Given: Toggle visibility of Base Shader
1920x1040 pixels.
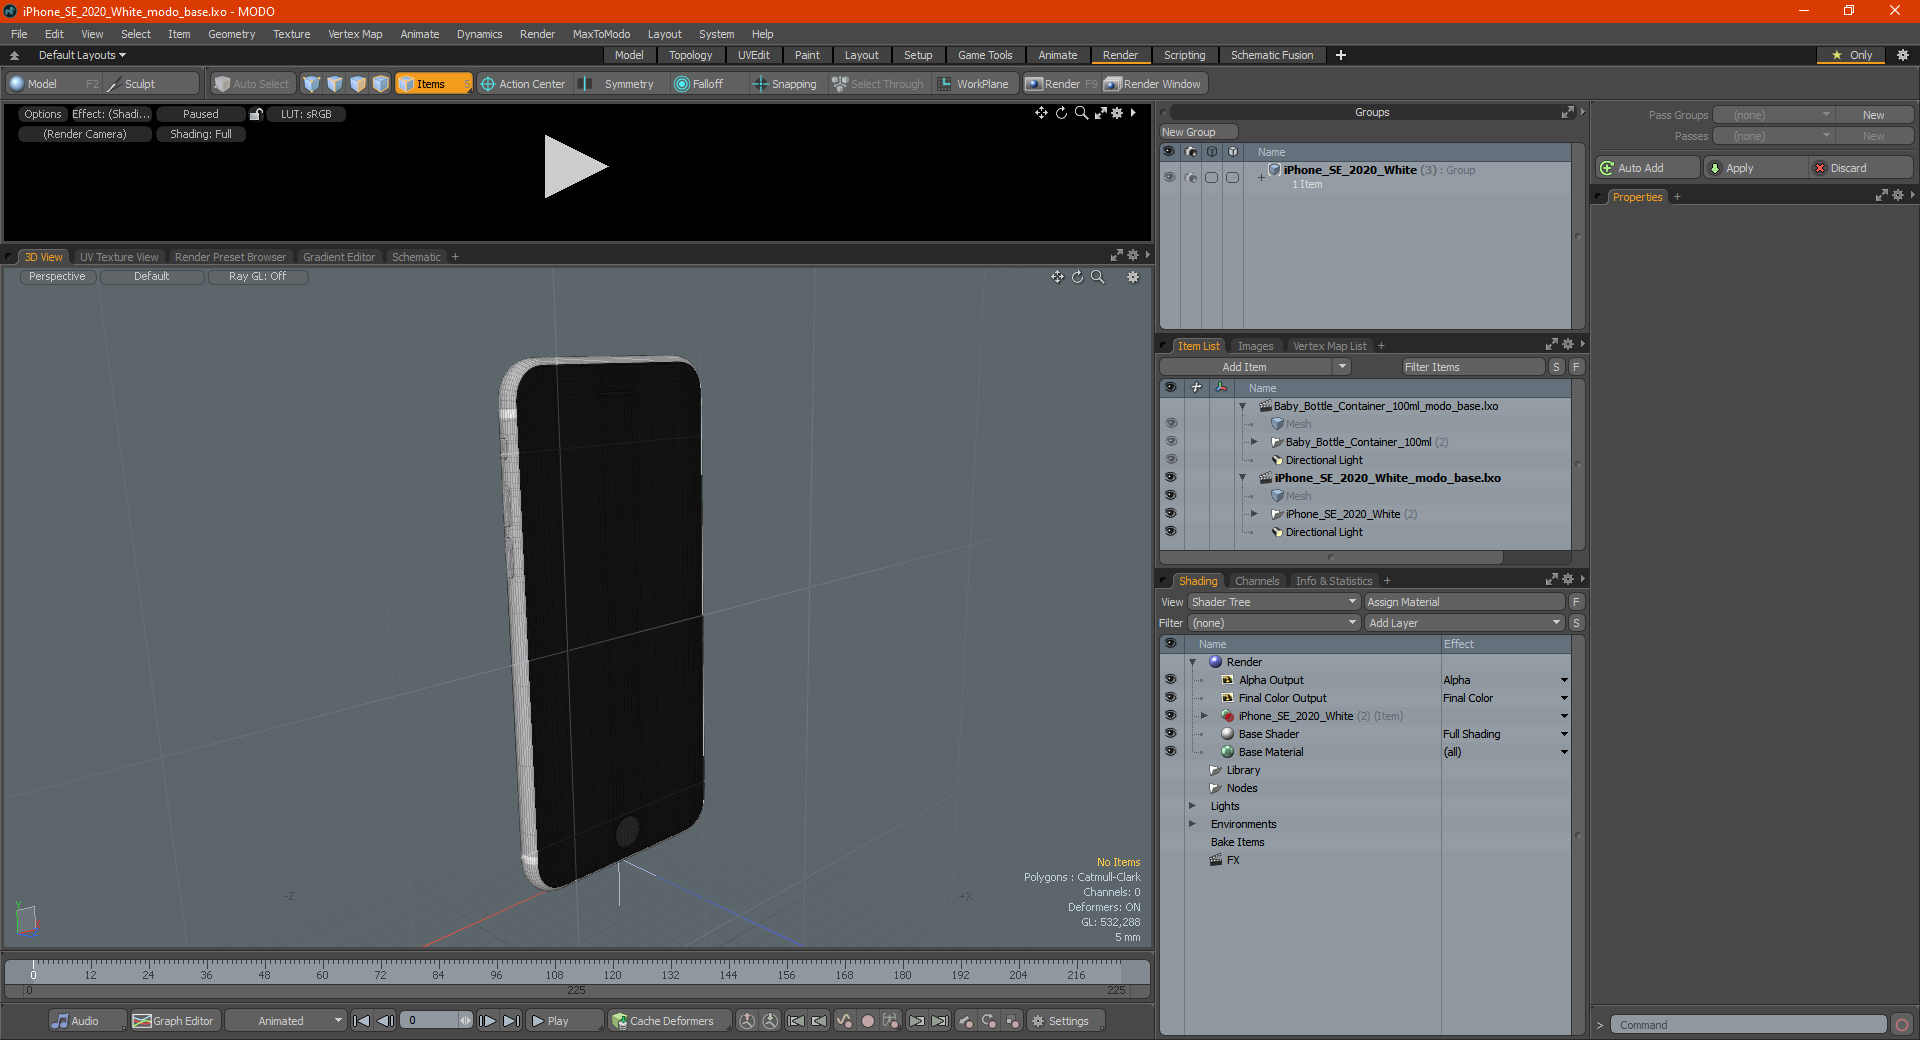Looking at the screenshot, I should (1170, 734).
